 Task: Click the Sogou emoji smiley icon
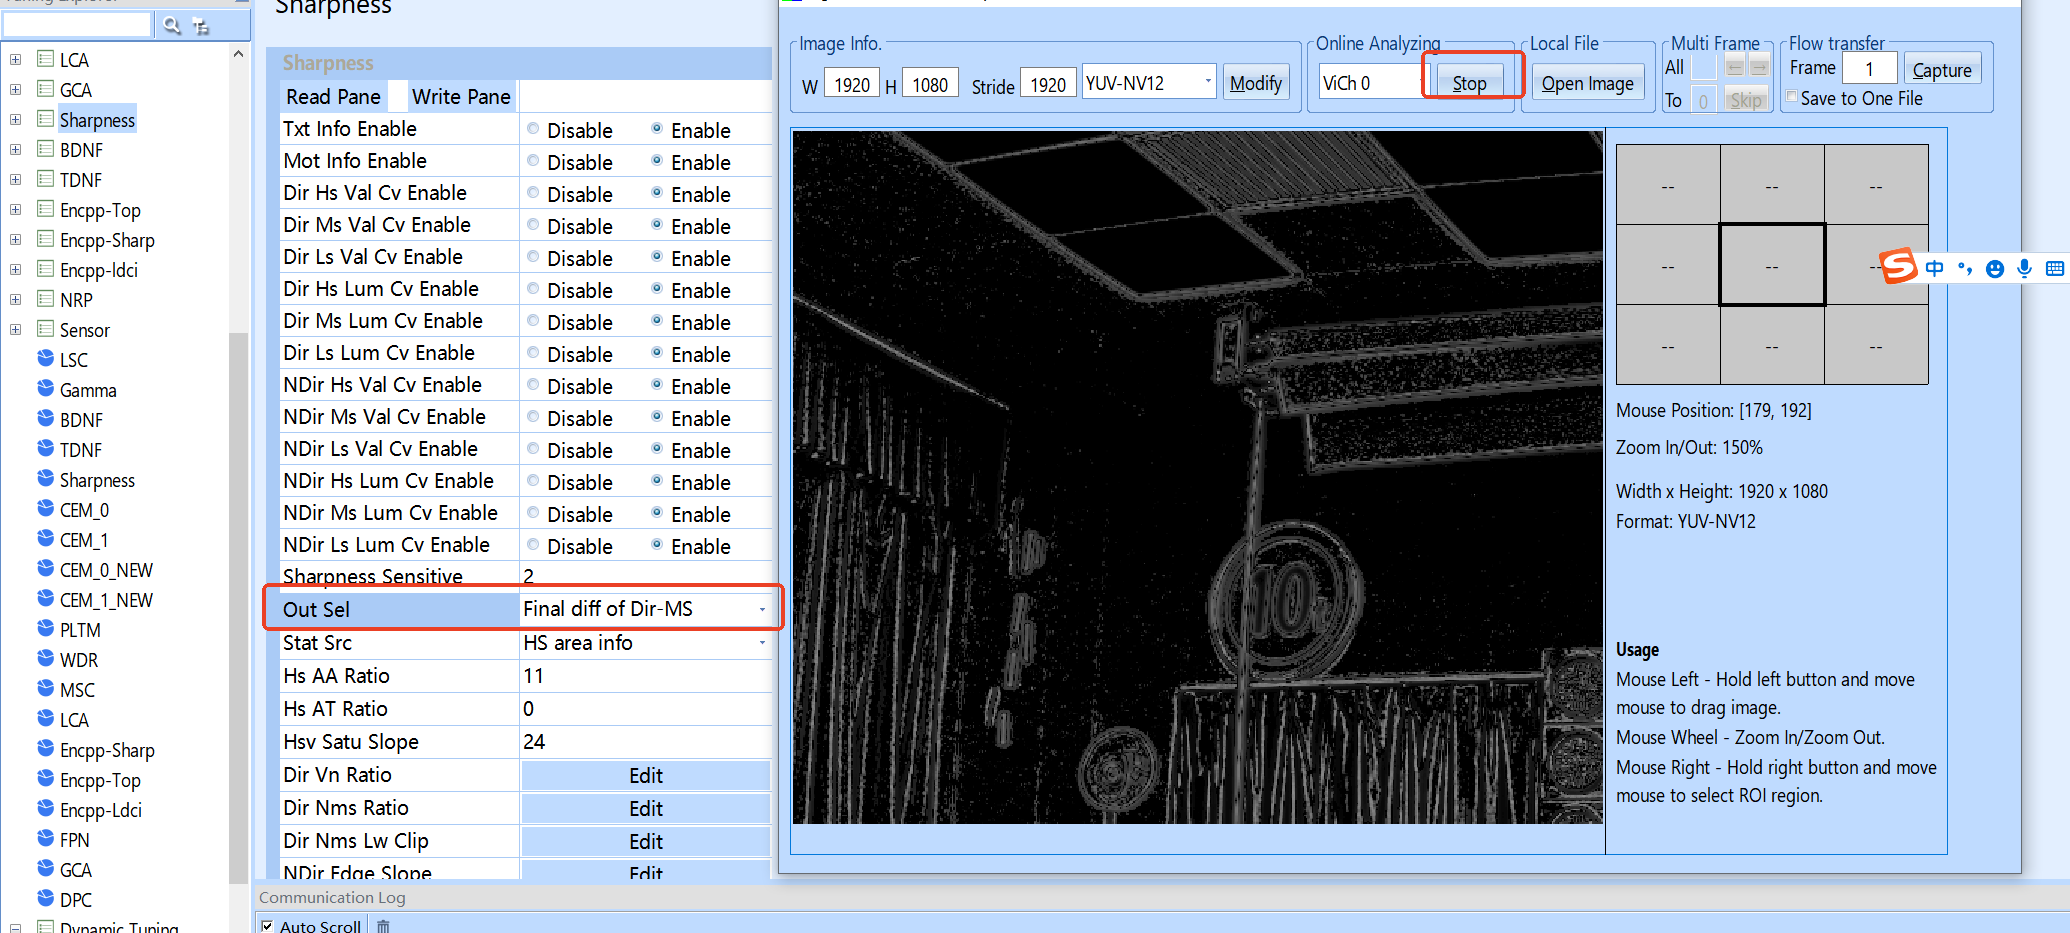click(x=1995, y=268)
